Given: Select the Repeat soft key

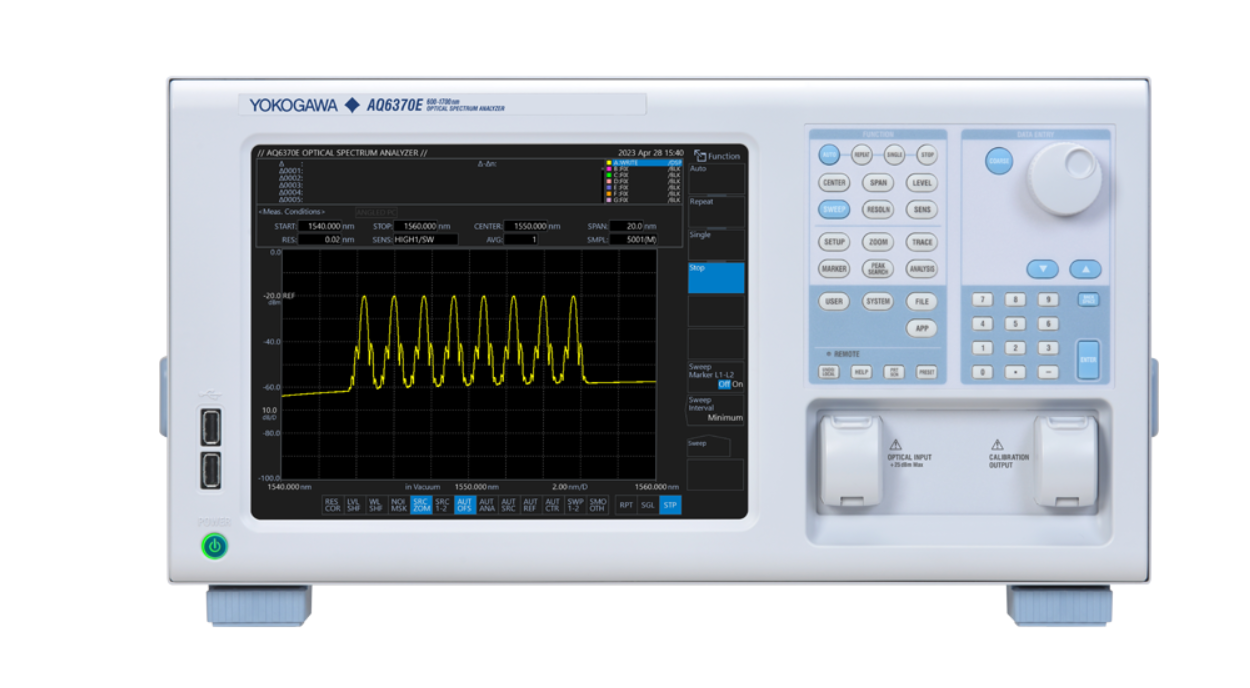Looking at the screenshot, I should click(x=715, y=211).
